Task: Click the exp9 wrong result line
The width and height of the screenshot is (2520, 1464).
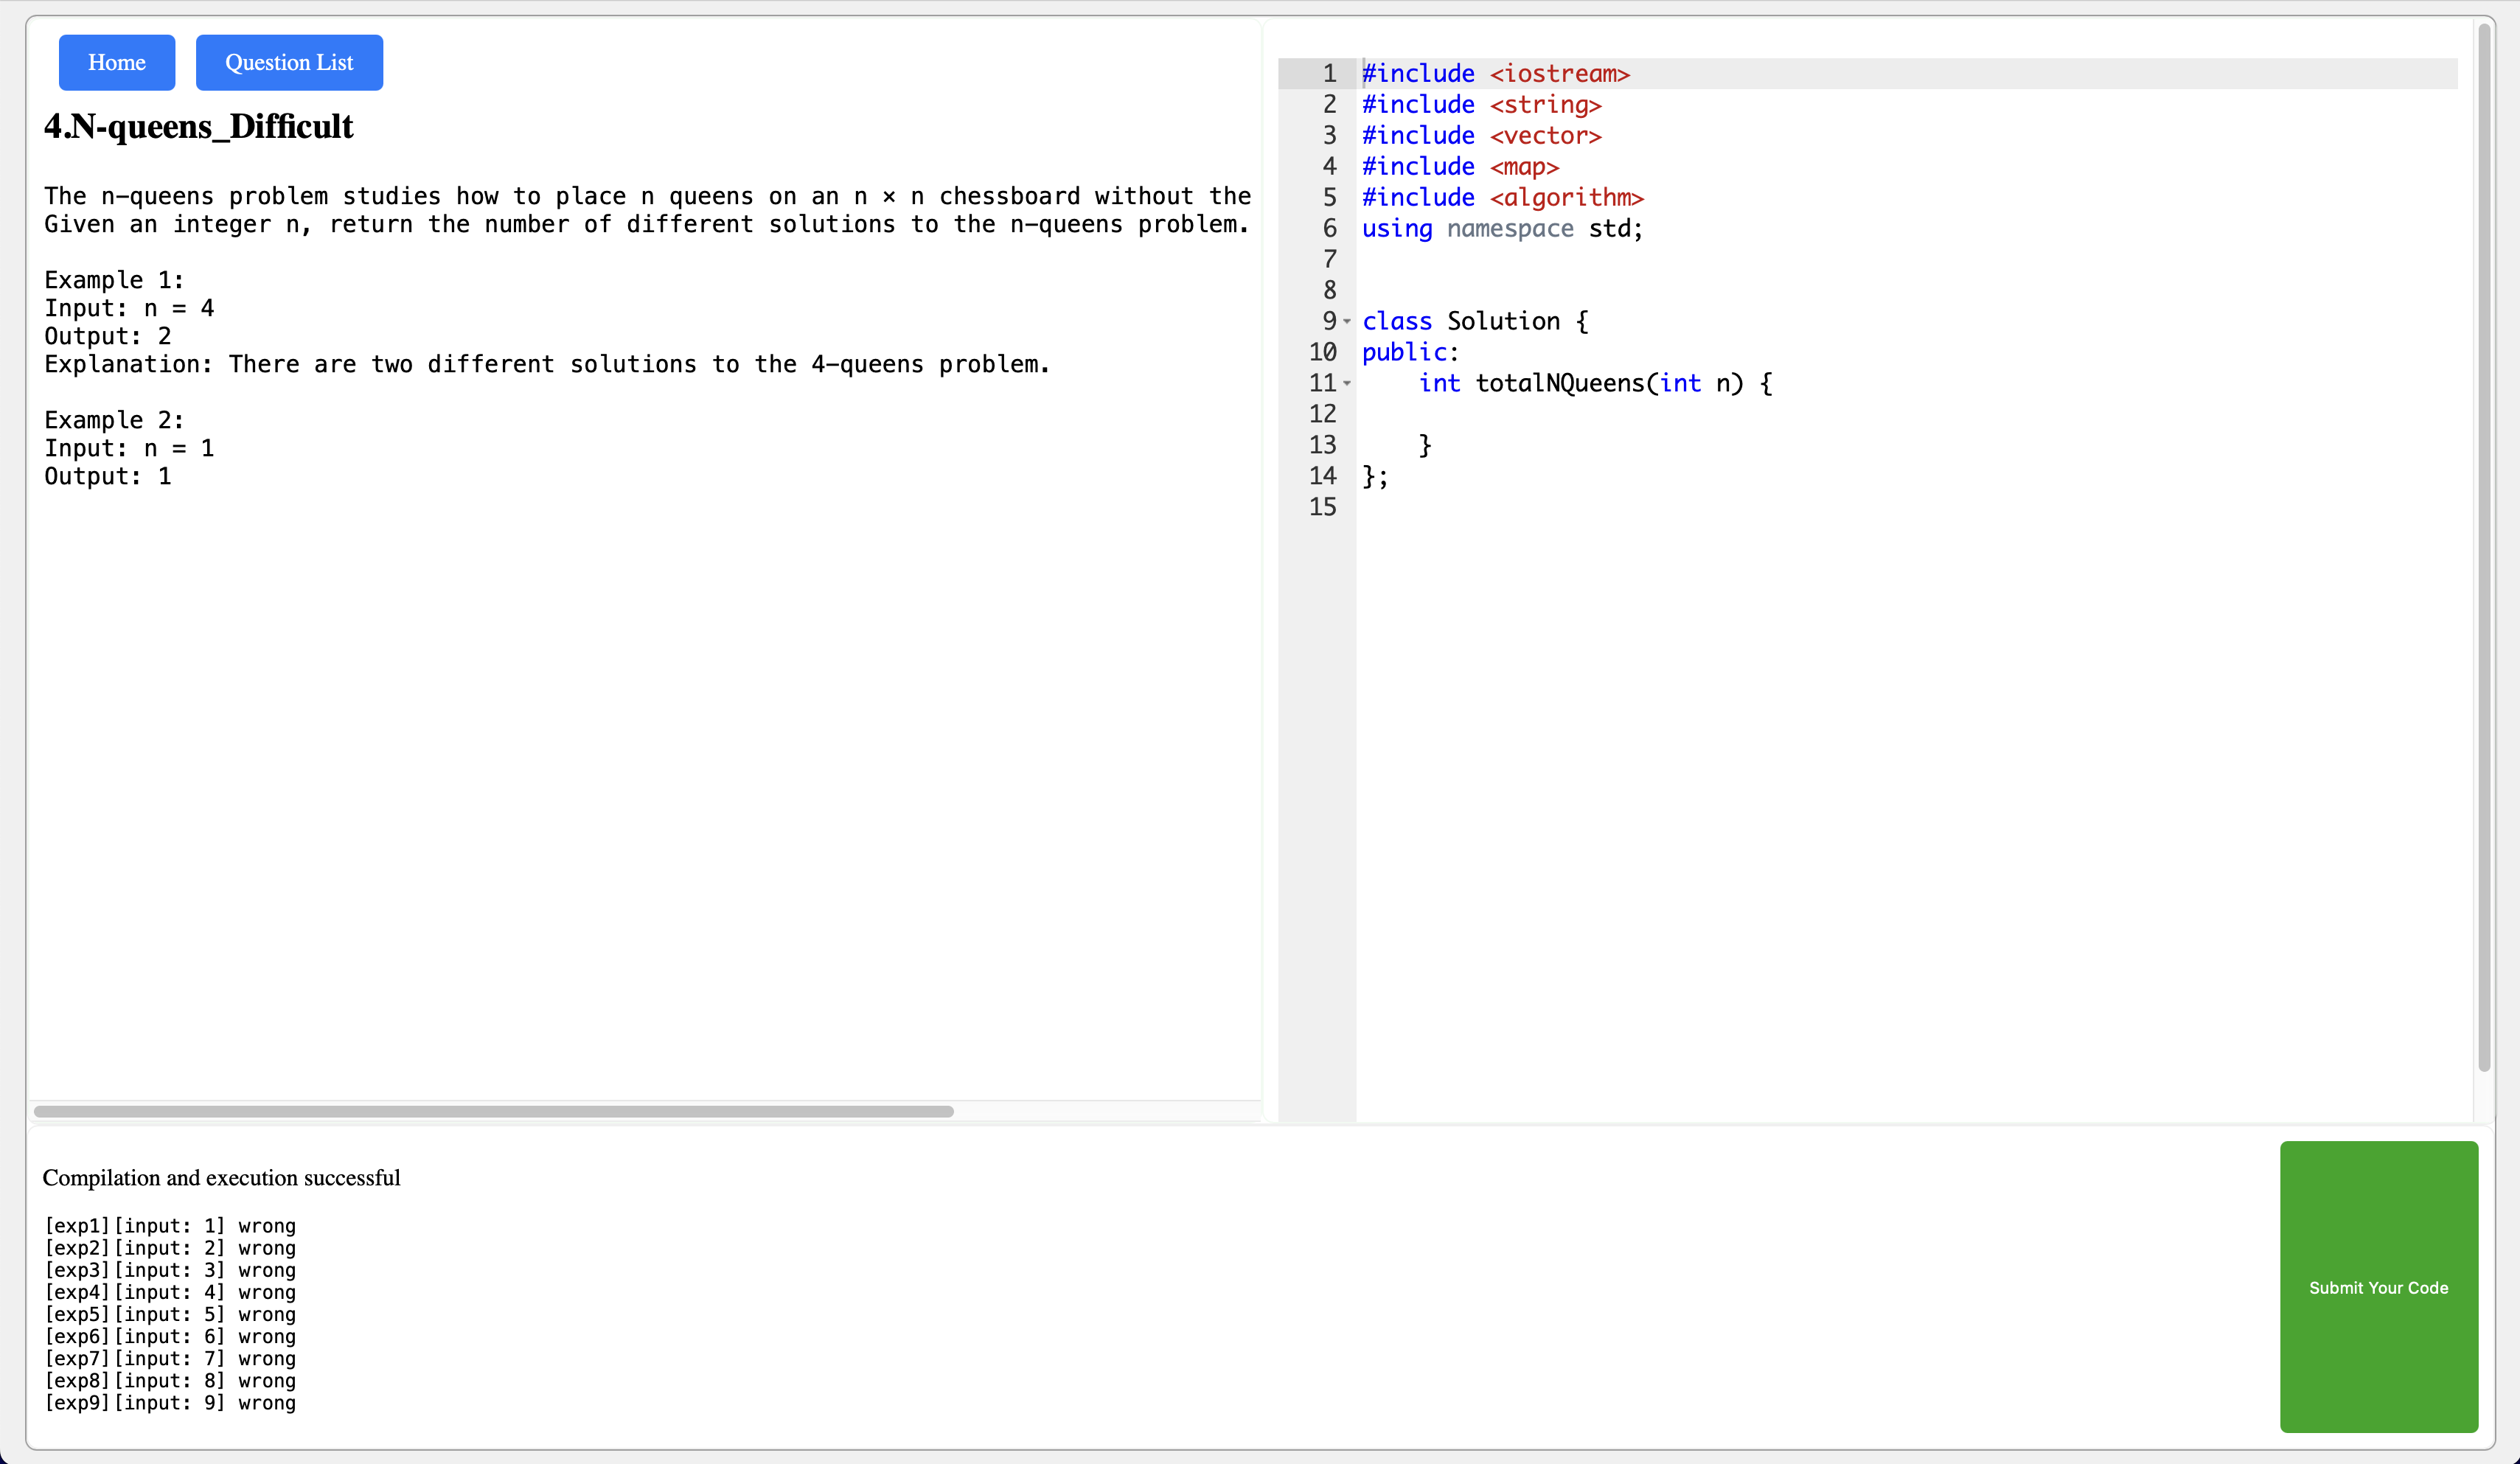Action: point(170,1403)
